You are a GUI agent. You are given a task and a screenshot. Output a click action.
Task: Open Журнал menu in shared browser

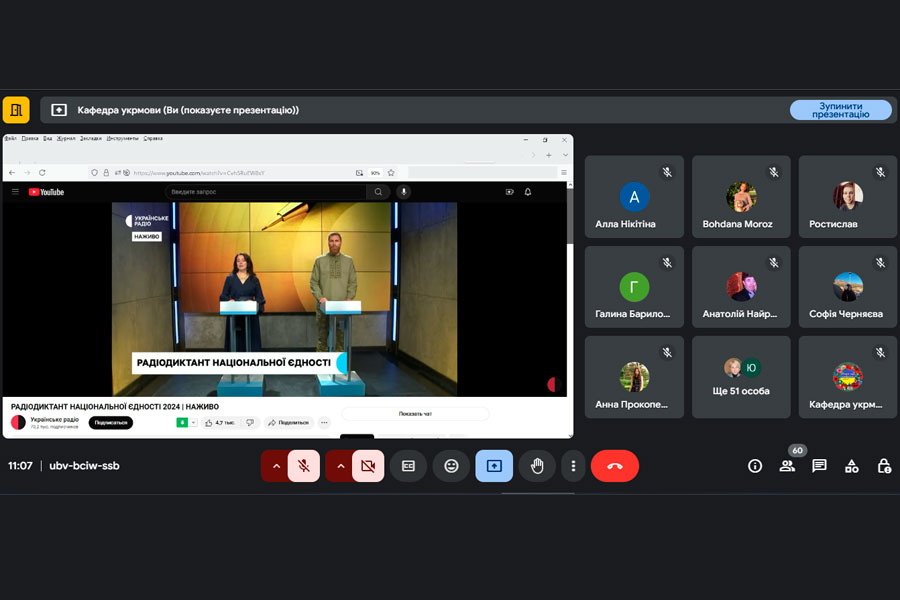(x=66, y=138)
